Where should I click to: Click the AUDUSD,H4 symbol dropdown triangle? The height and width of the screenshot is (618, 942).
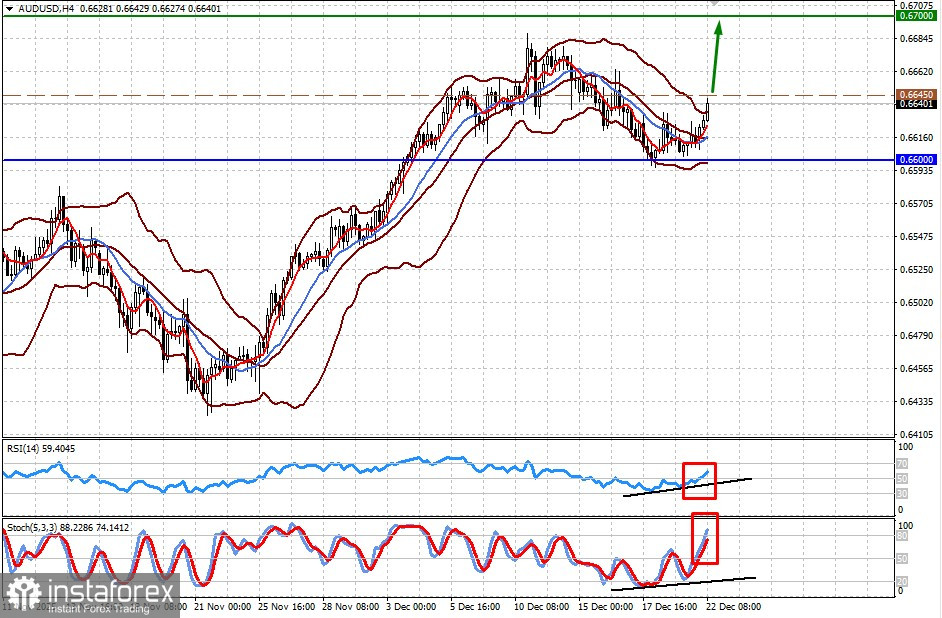(10, 9)
